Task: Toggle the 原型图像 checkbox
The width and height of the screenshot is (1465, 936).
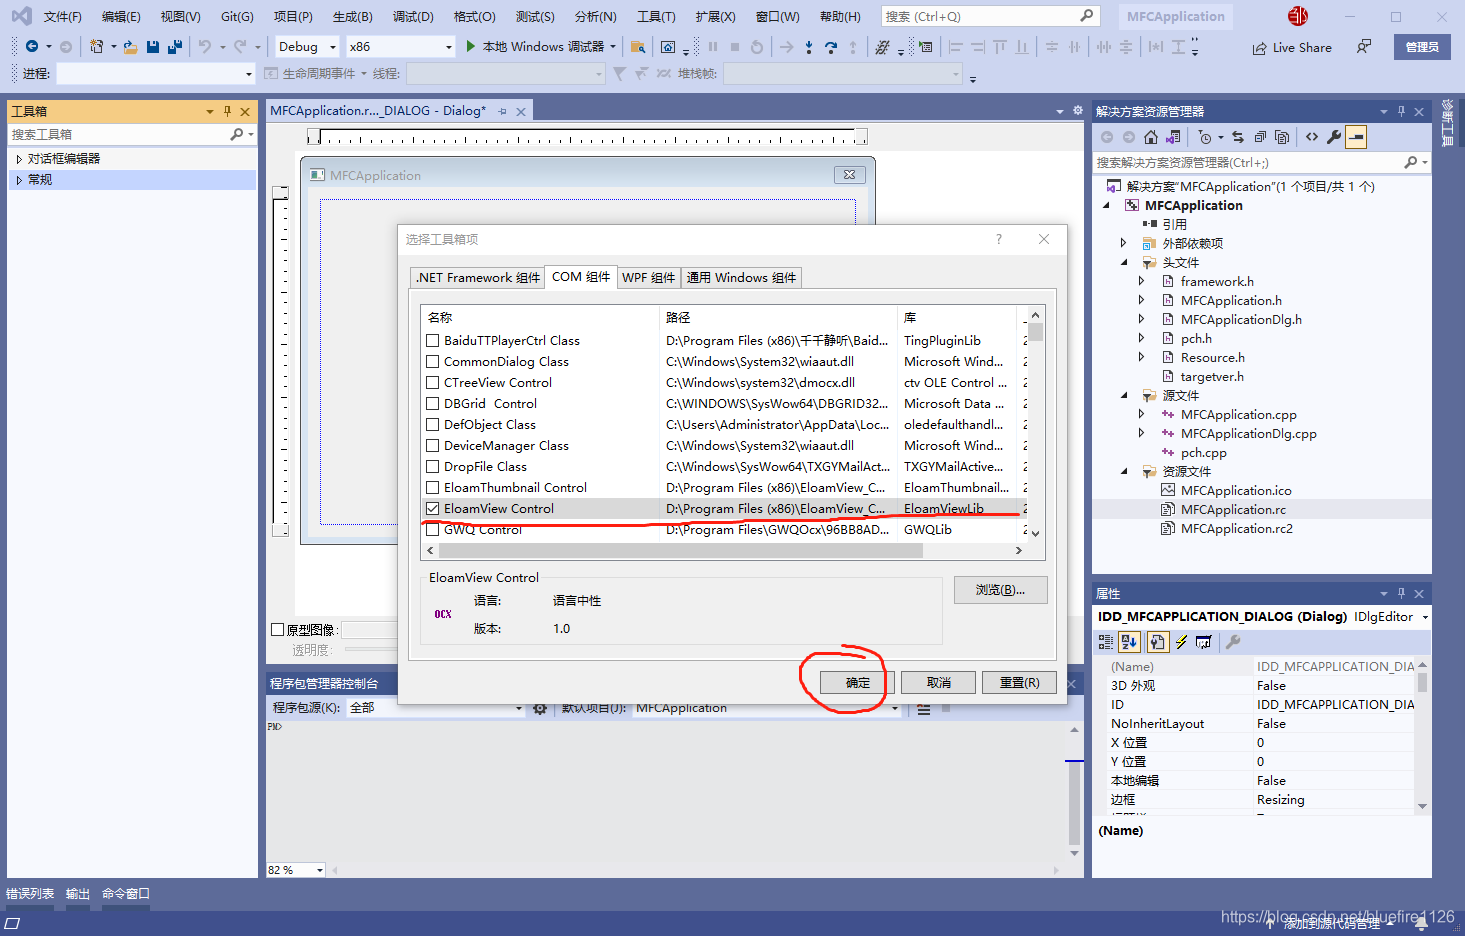Action: (278, 629)
